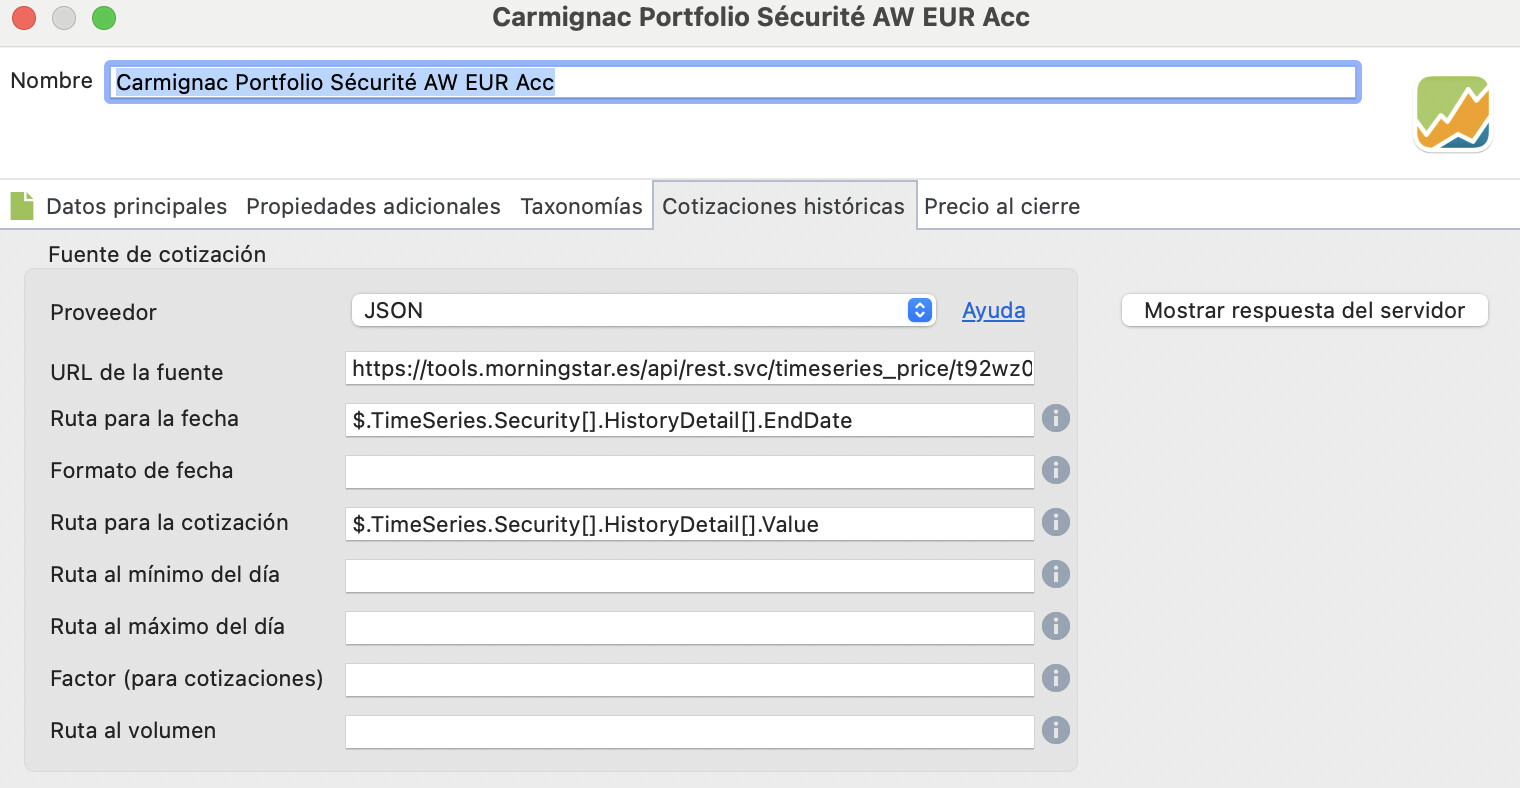Viewport: 1520px width, 788px height.
Task: Click the info icon beside Formato de fecha
Action: [1056, 470]
